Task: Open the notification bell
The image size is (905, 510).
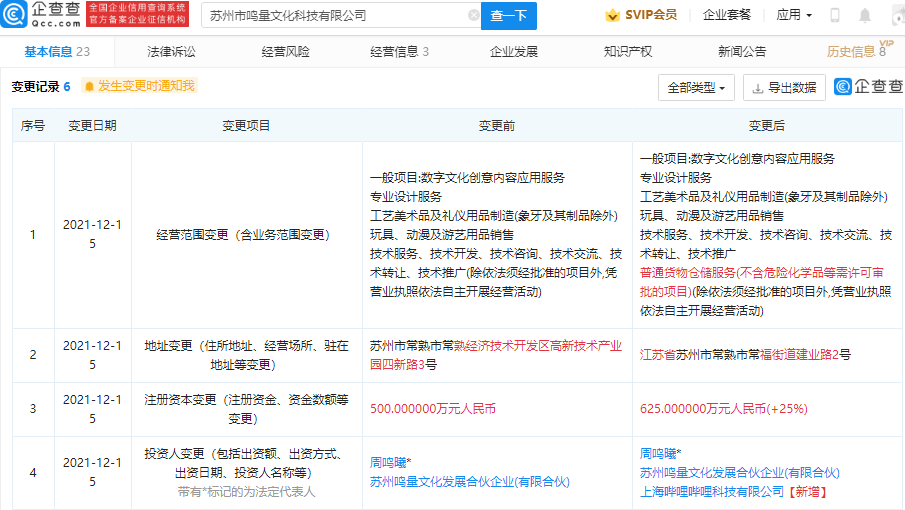Action: coord(864,16)
